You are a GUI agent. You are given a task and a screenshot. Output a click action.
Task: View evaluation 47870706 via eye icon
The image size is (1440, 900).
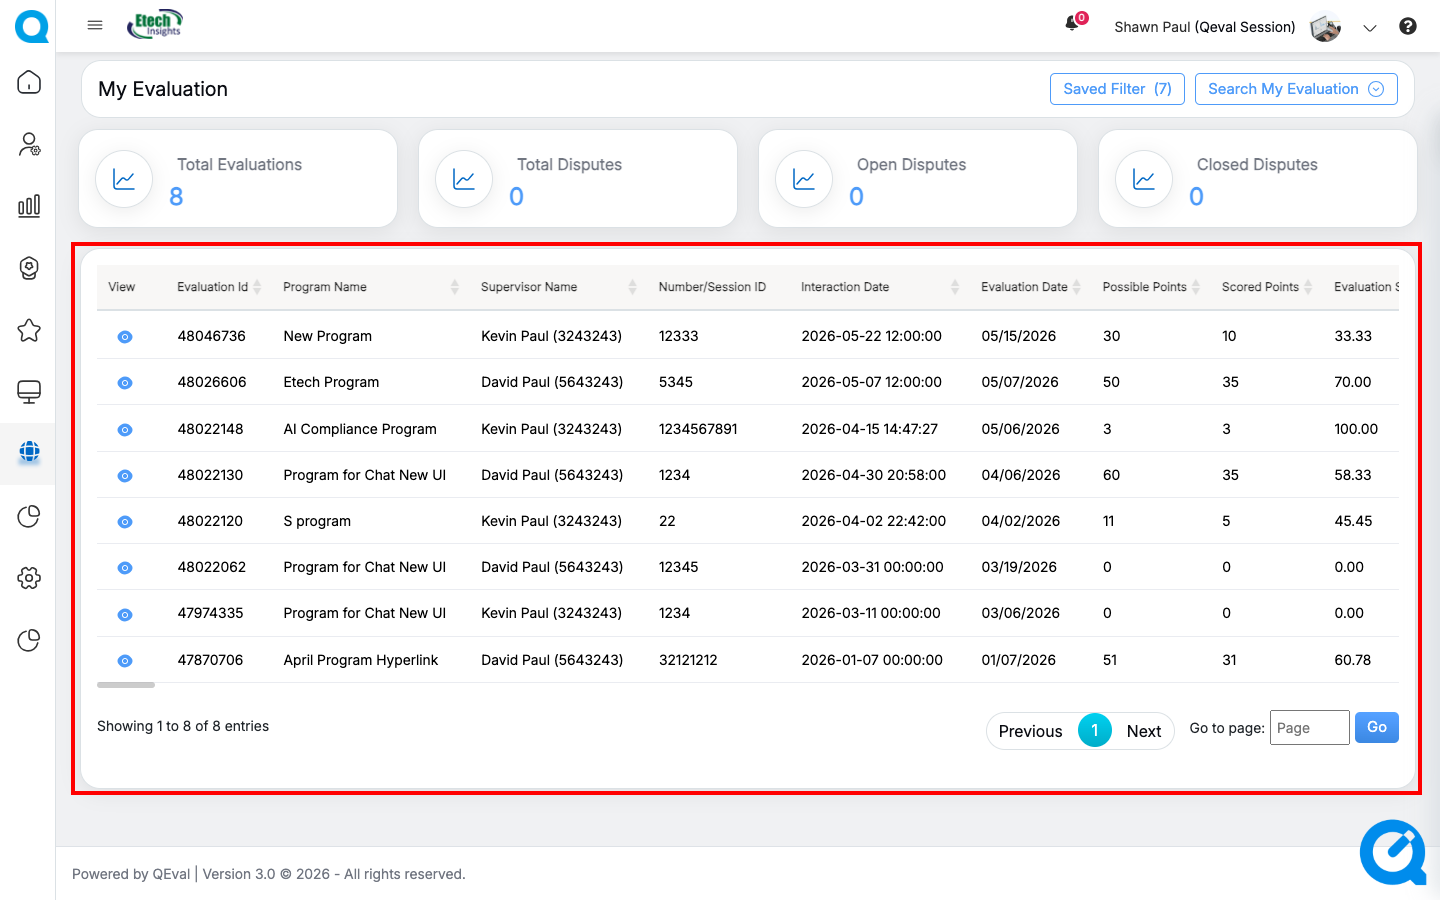[x=125, y=661]
